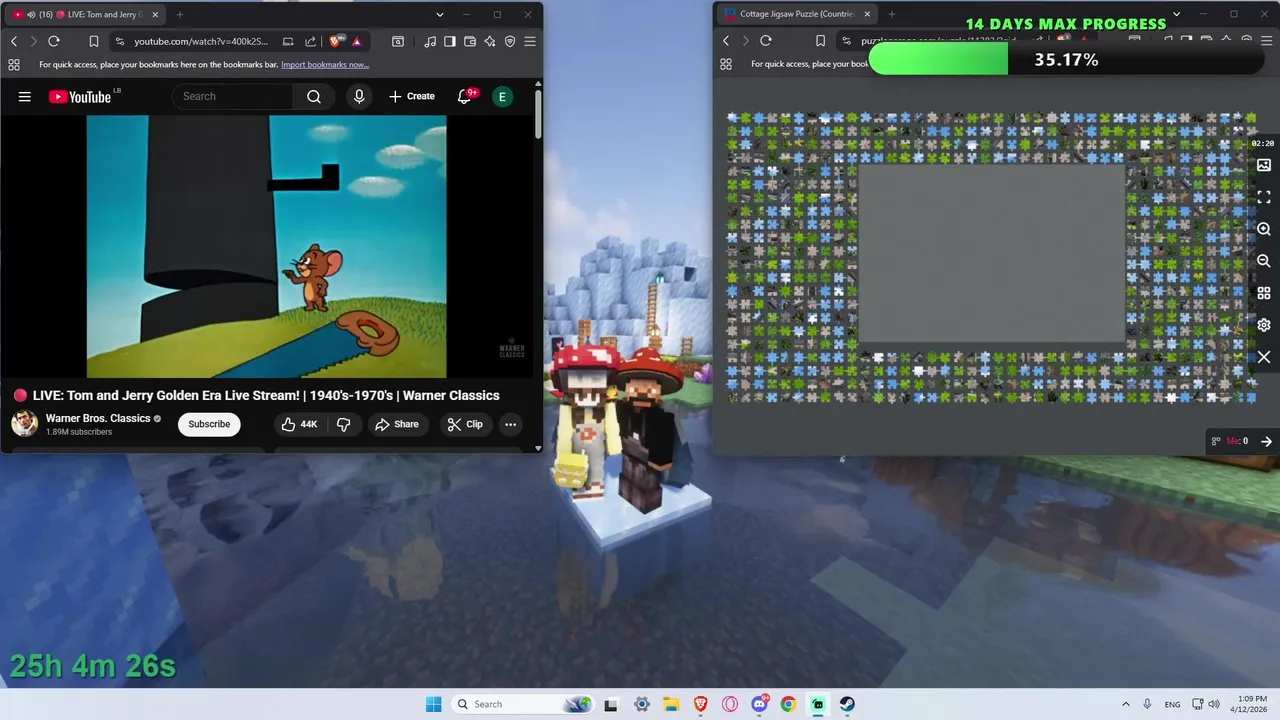
Task: Open the YouTube hamburger guide menu
Action: point(25,97)
